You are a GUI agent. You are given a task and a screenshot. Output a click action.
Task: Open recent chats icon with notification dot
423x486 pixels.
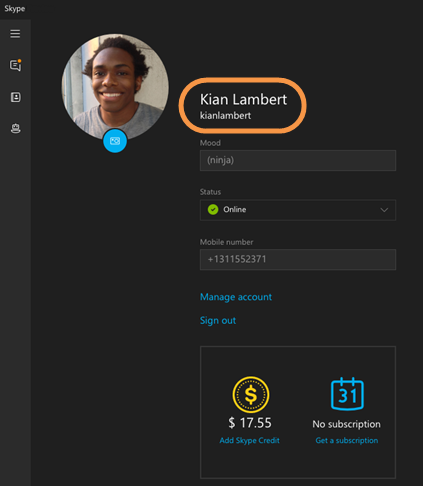click(x=15, y=65)
